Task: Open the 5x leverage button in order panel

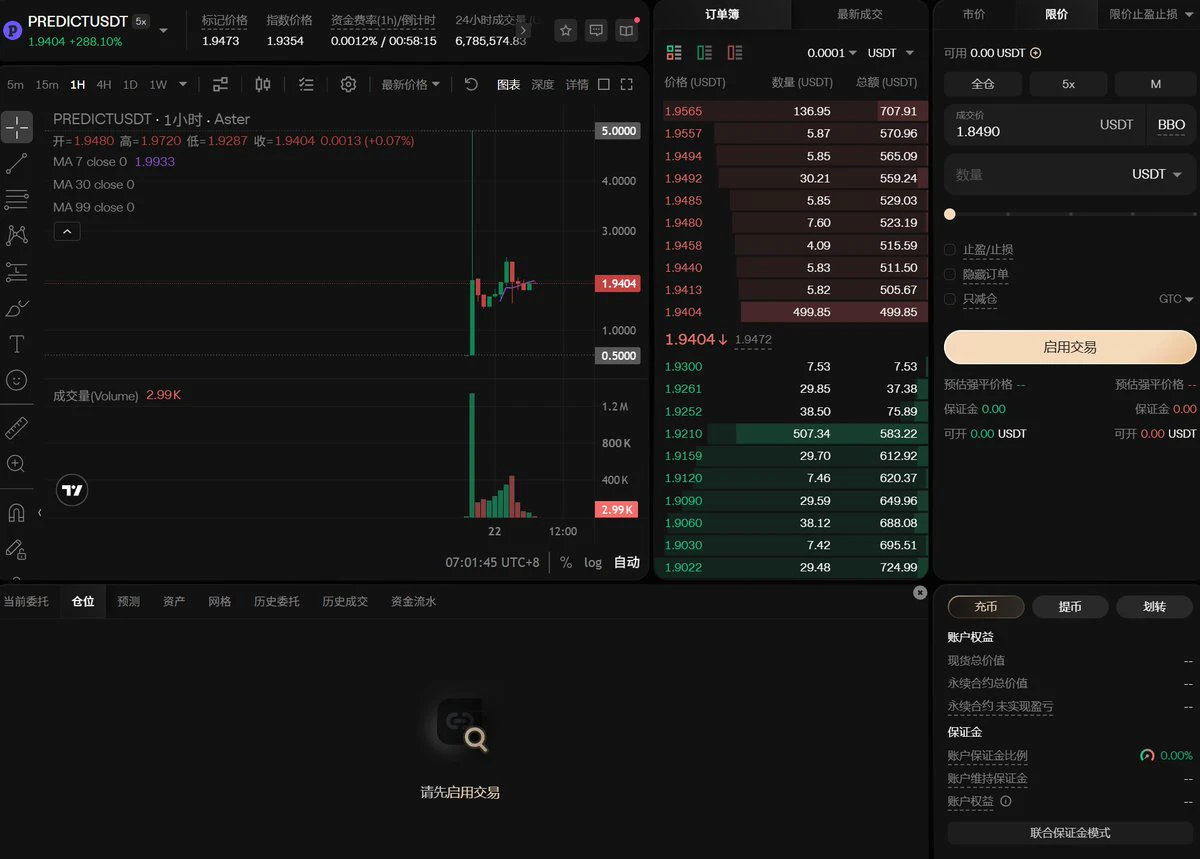Action: [1068, 84]
